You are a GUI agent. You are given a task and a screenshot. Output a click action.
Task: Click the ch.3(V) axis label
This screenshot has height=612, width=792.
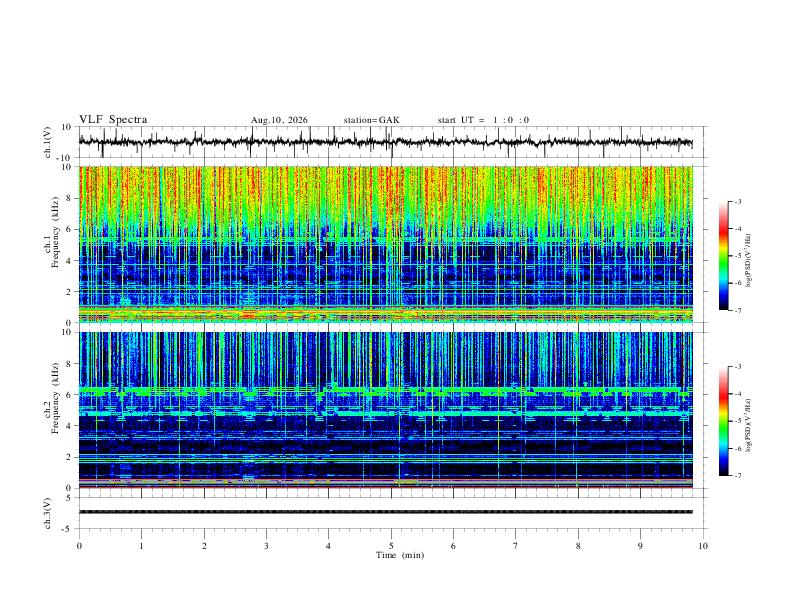[48, 513]
